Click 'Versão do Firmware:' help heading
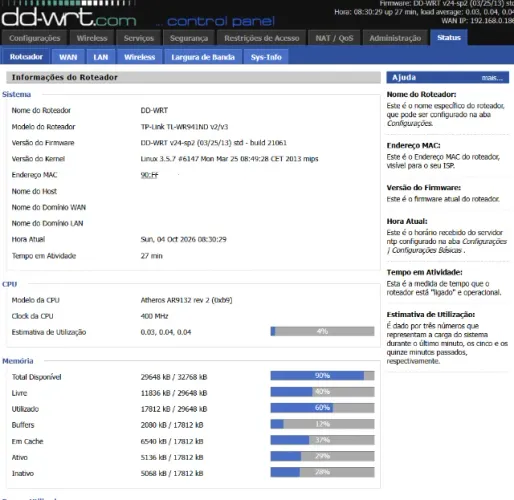The image size is (514, 500). [x=424, y=188]
